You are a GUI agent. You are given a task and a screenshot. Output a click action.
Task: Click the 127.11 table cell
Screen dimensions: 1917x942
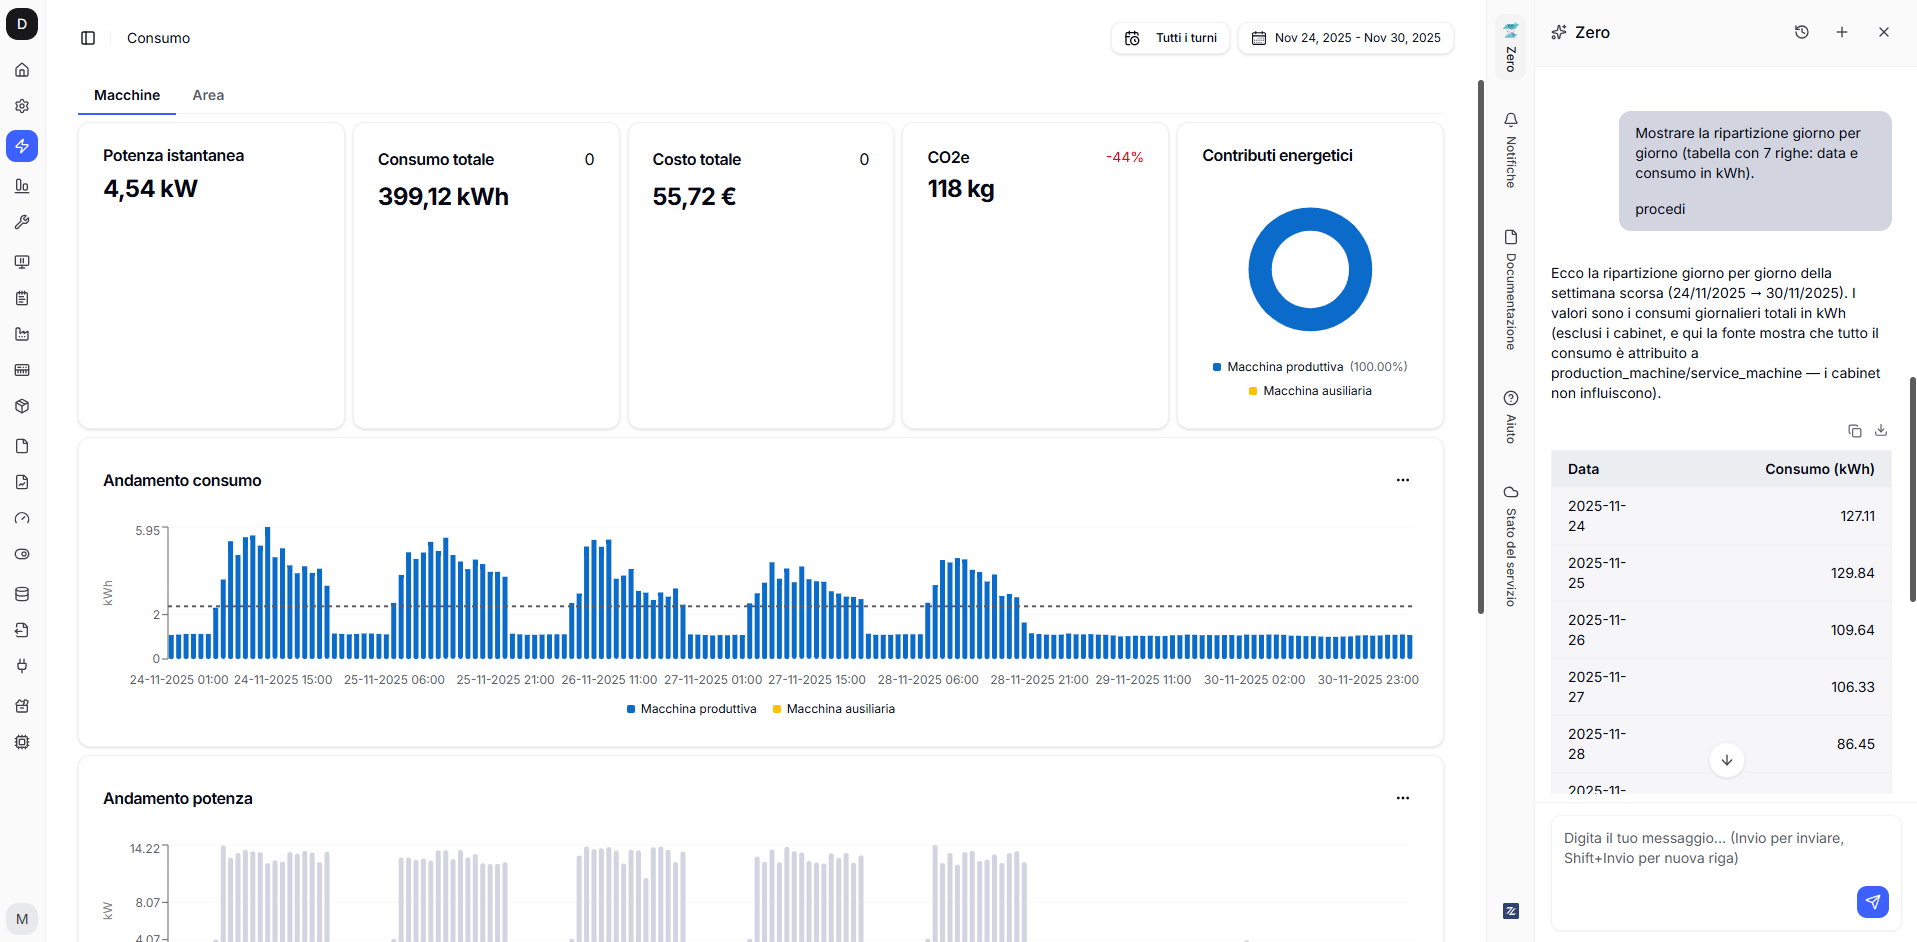coord(1858,516)
